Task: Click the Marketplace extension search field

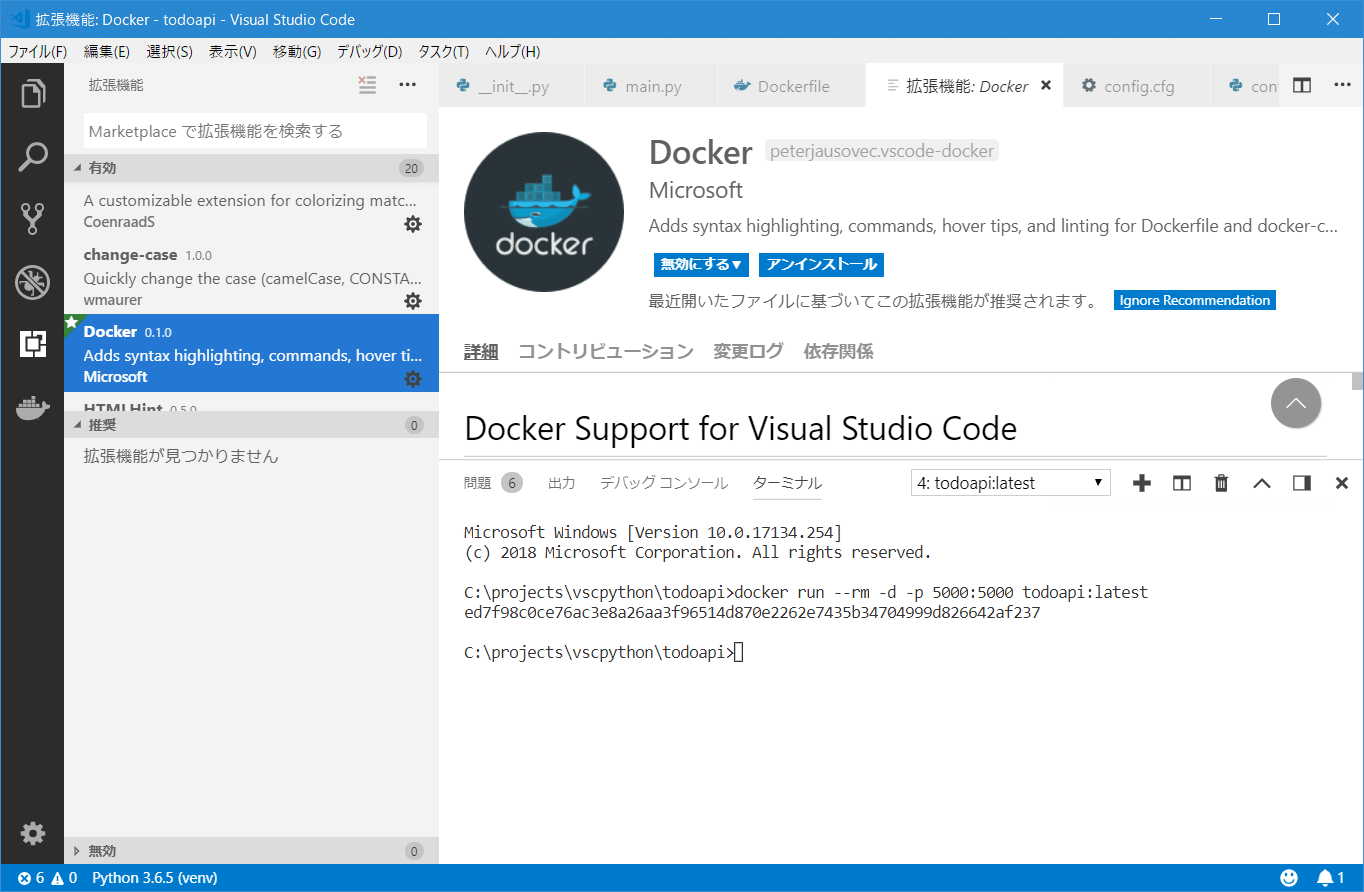Action: (253, 130)
